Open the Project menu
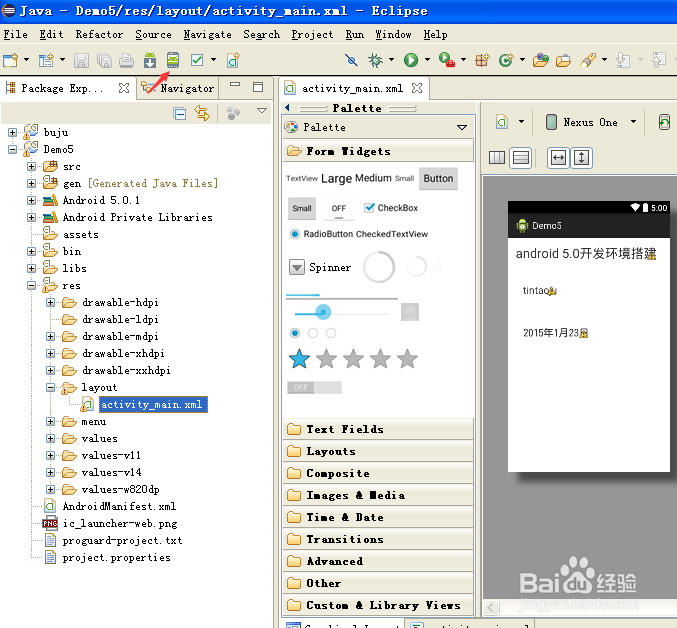The height and width of the screenshot is (628, 677). coord(312,35)
